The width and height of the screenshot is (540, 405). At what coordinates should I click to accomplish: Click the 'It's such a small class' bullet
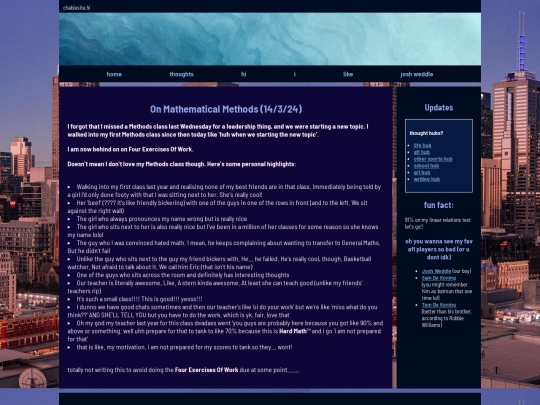[x=139, y=299]
